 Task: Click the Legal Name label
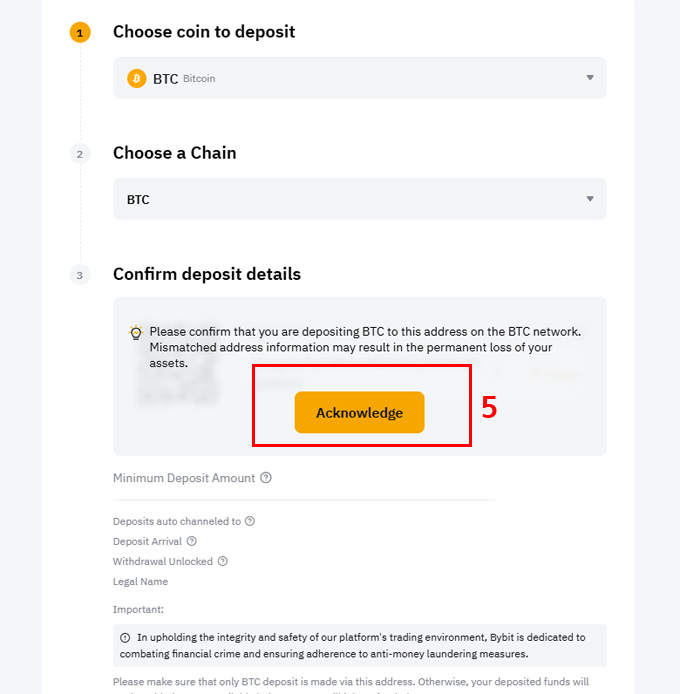(140, 582)
